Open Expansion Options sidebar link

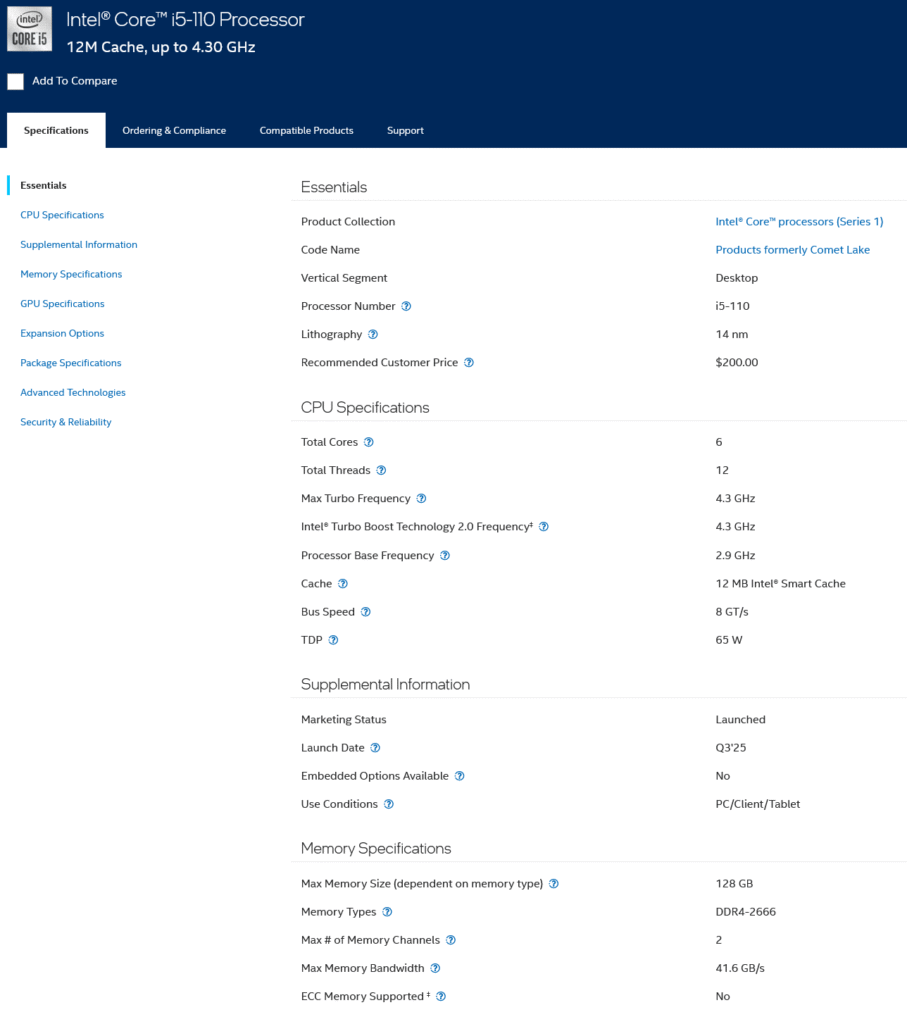click(62, 333)
